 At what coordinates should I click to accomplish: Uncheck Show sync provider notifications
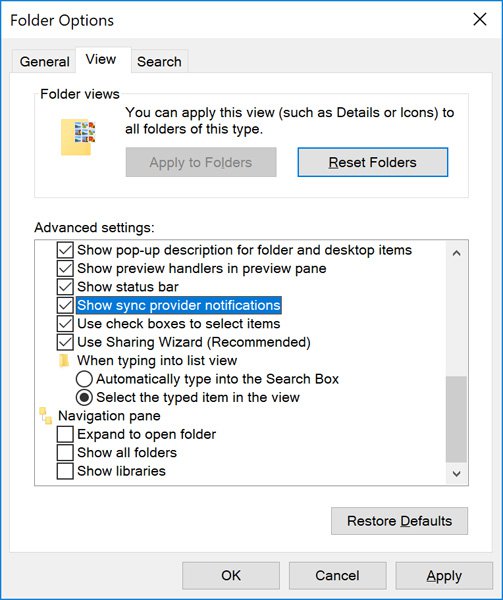pos(65,305)
